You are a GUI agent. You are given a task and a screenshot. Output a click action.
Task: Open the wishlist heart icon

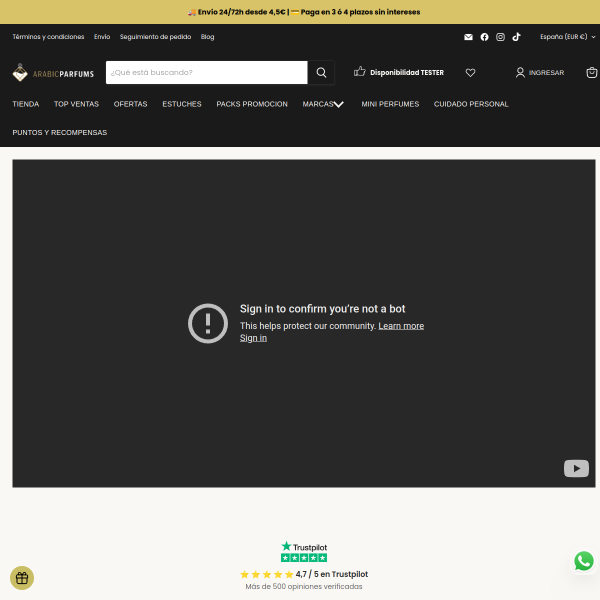tap(470, 72)
